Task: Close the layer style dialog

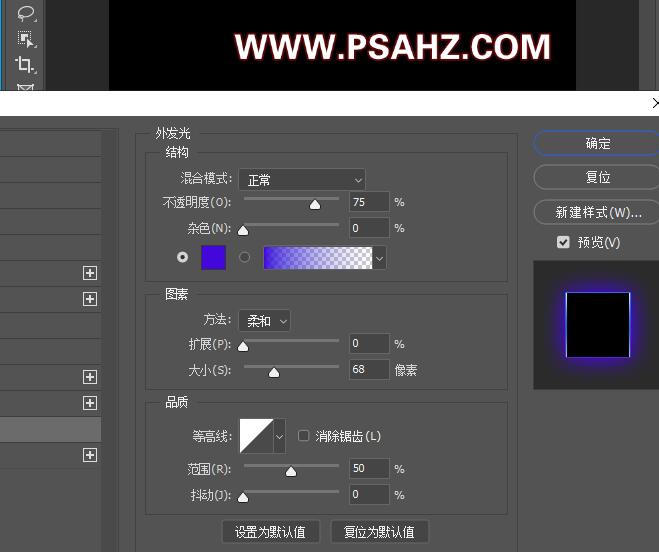Action: 655,103
